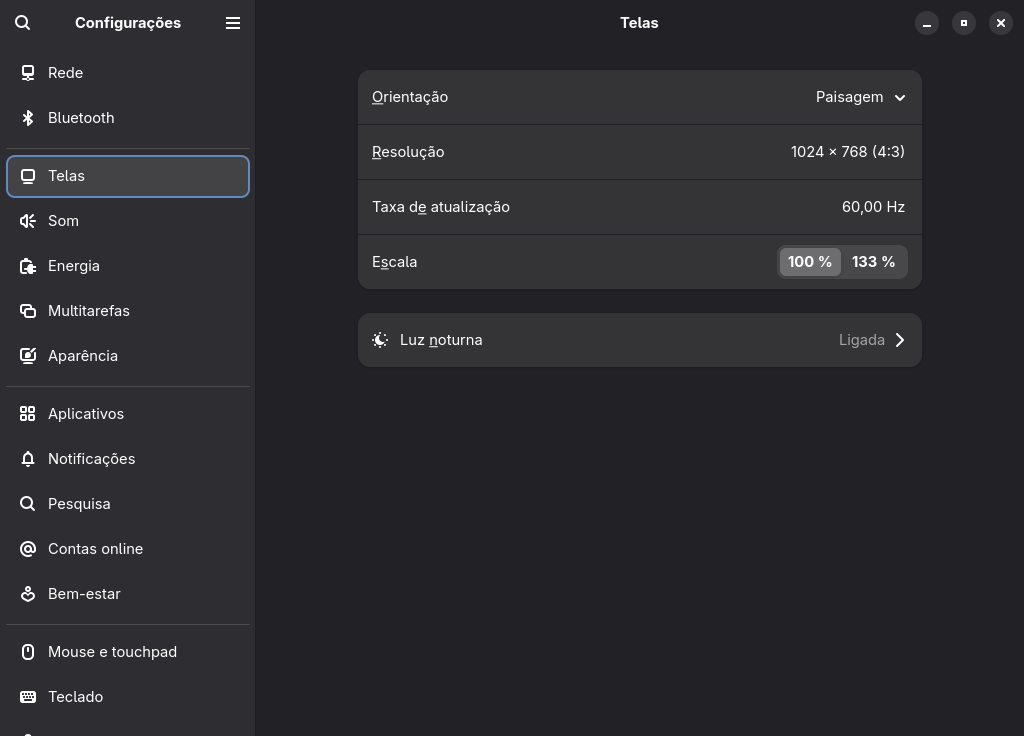Set scale to 133 %
Viewport: 1024px width, 736px height.
(873, 262)
